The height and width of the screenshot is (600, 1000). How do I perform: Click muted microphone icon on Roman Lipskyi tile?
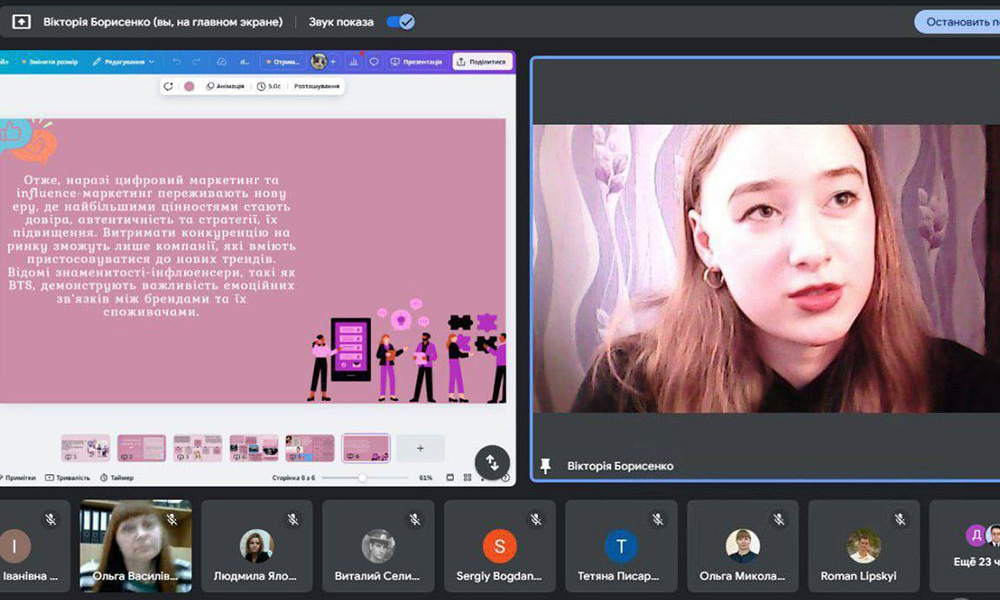(x=900, y=519)
